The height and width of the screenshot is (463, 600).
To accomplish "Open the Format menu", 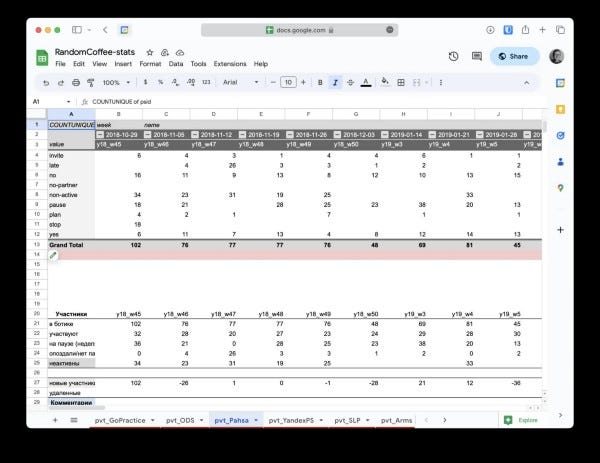I will click(x=150, y=64).
